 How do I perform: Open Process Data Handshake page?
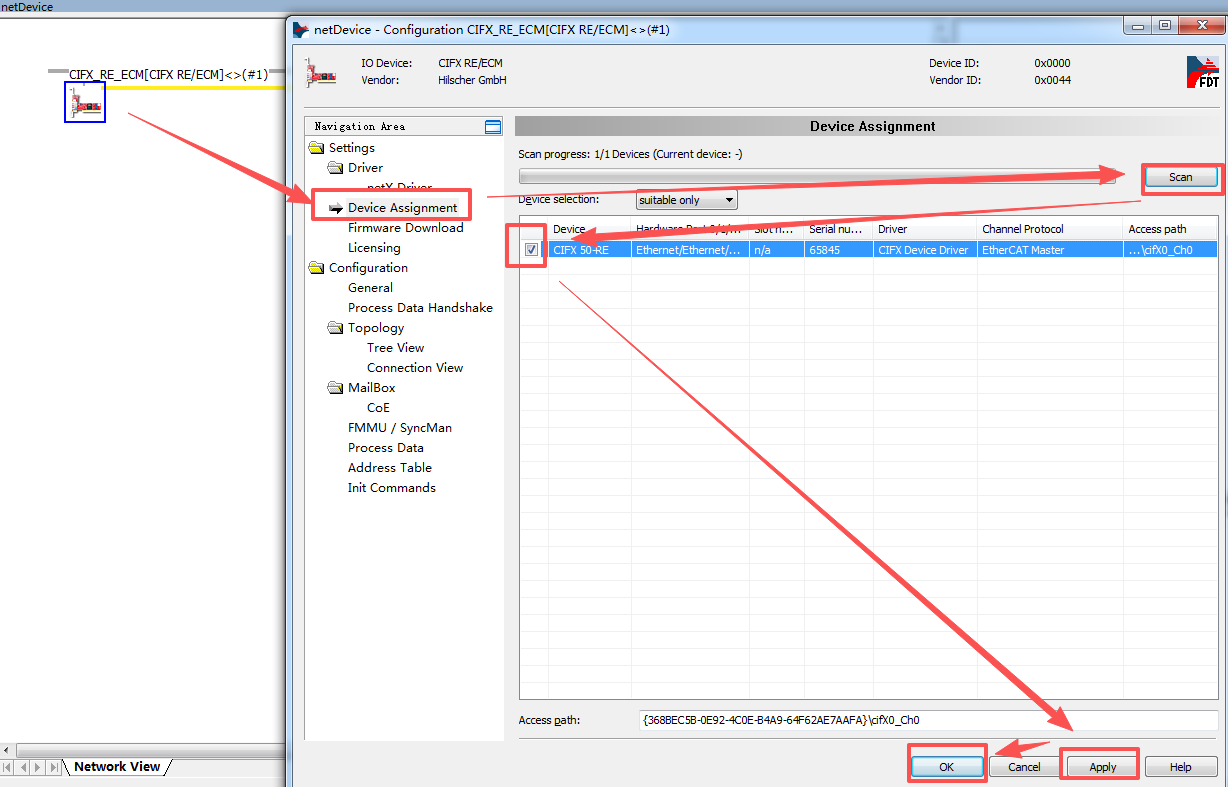pos(420,308)
